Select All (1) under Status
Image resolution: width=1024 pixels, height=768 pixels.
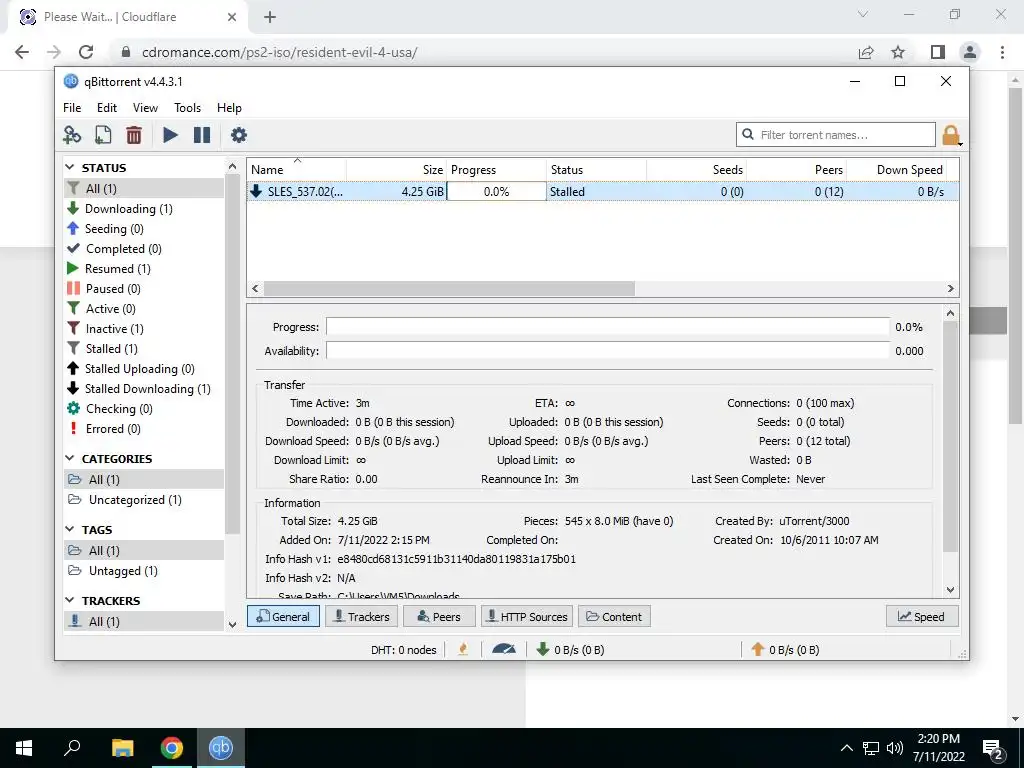(144, 189)
